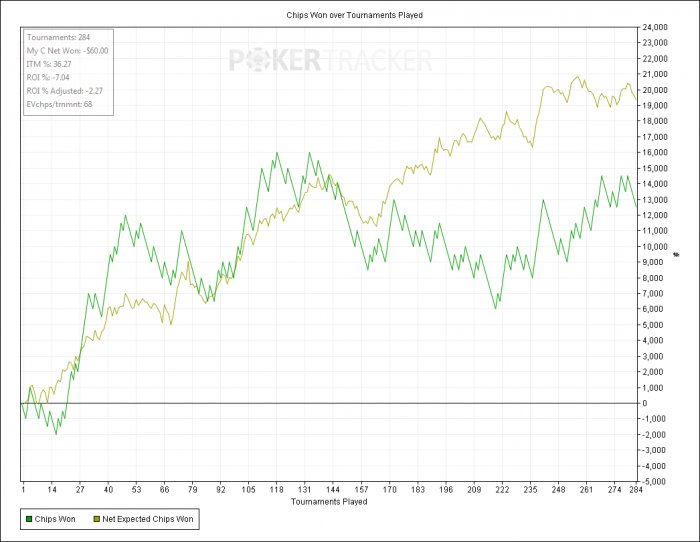Image resolution: width=700 pixels, height=542 pixels.
Task: Click the x-axis tick label 1
Action: [x=23, y=490]
